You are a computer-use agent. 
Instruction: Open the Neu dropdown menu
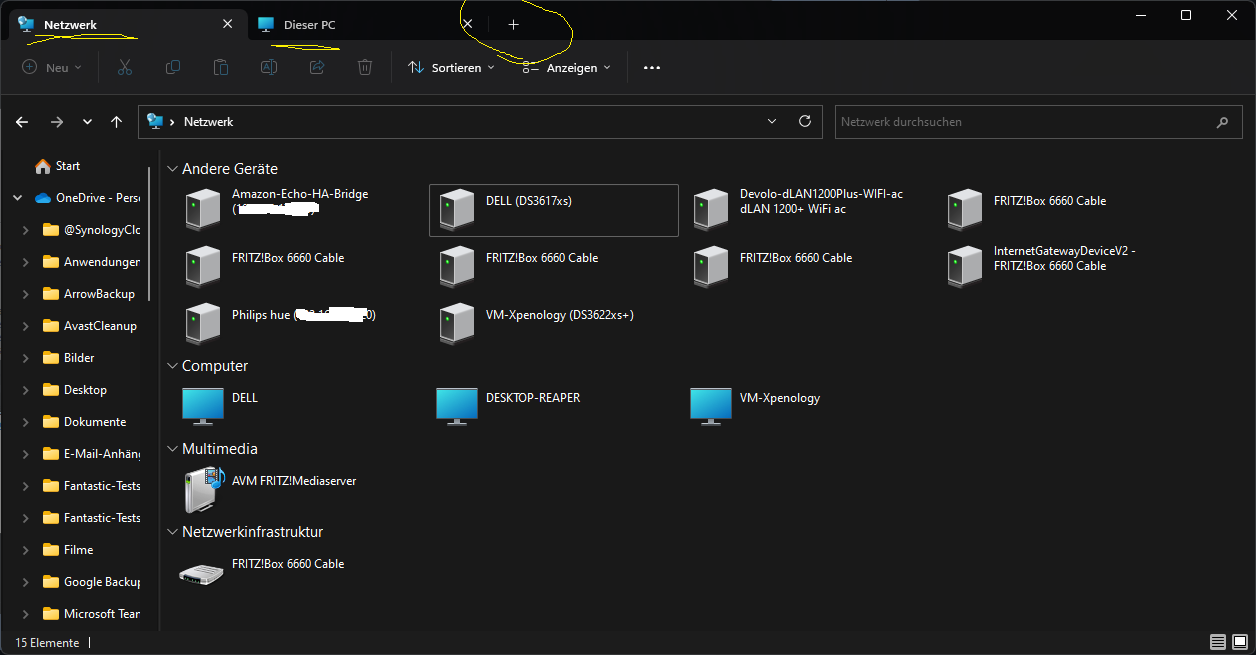coord(52,68)
